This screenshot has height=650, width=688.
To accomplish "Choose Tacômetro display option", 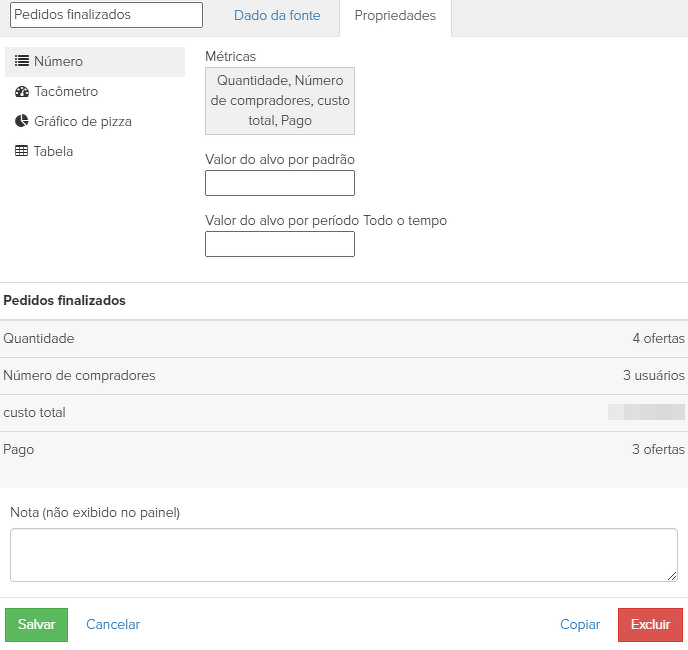I will 66,92.
